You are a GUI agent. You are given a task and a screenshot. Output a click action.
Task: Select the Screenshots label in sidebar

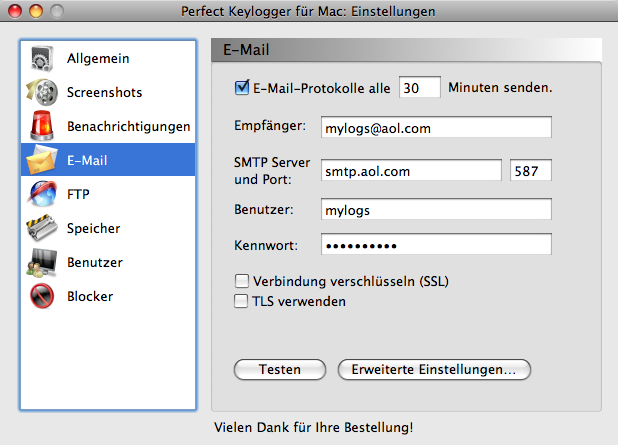104,92
